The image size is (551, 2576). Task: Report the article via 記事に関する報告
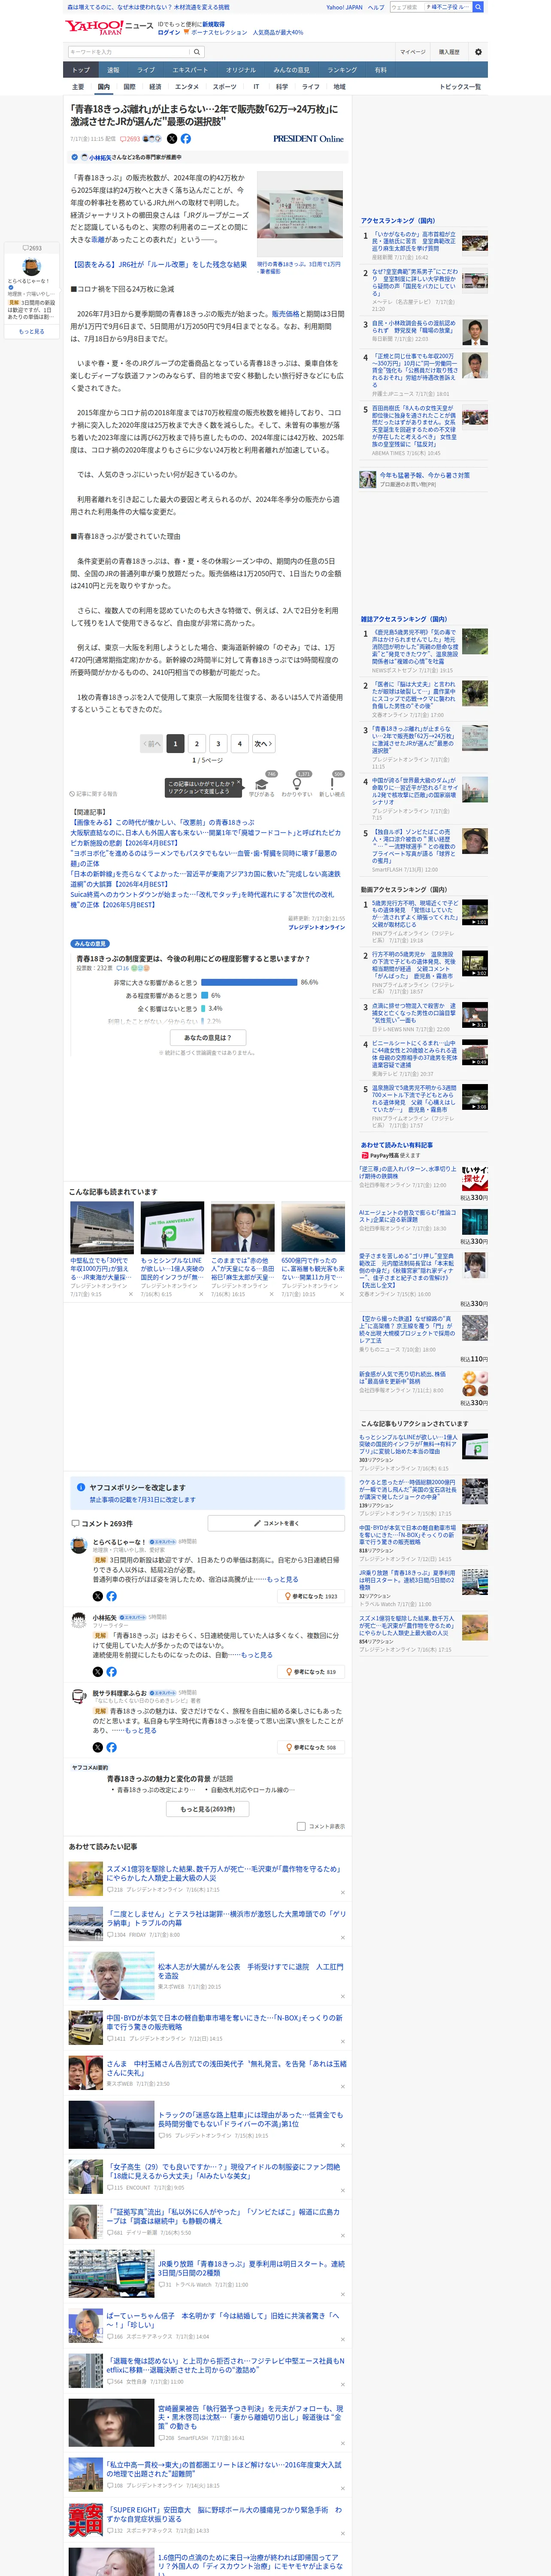93,794
